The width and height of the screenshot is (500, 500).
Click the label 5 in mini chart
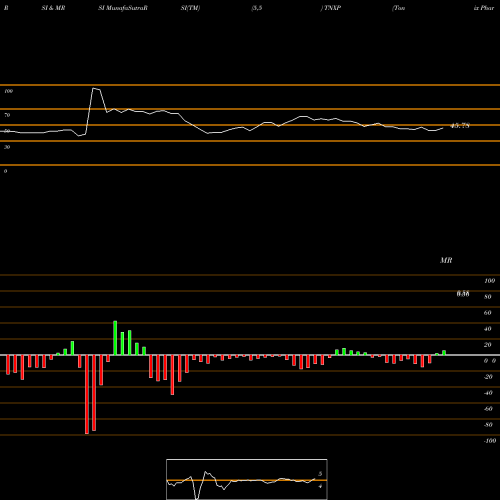pos(320,474)
